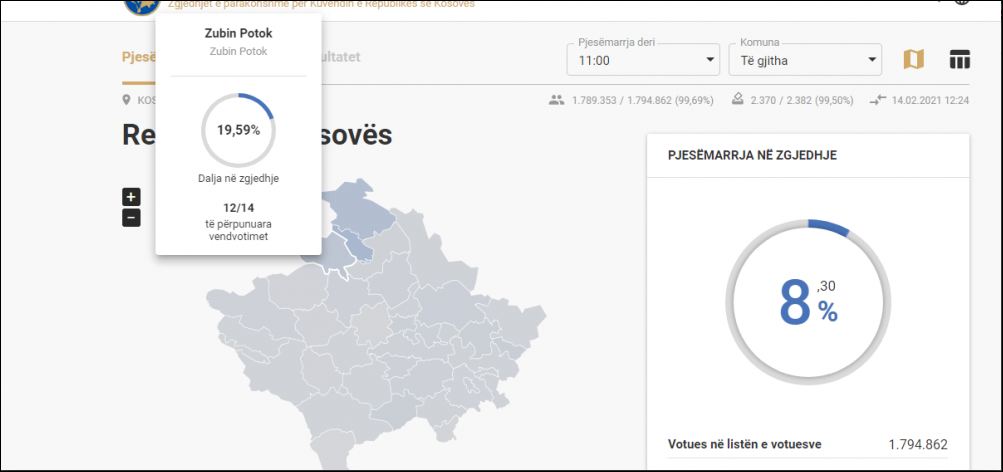Click the globe language icon
Image resolution: width=1003 pixels, height=472 pixels.
[963, 3]
